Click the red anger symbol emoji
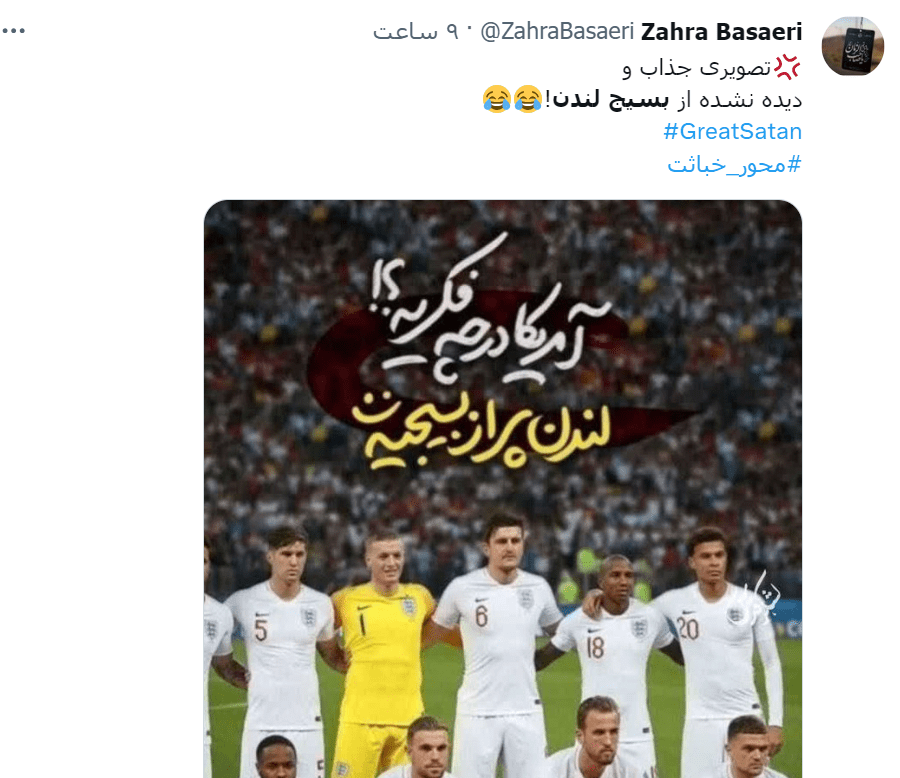The width and height of the screenshot is (900, 778). point(787,67)
